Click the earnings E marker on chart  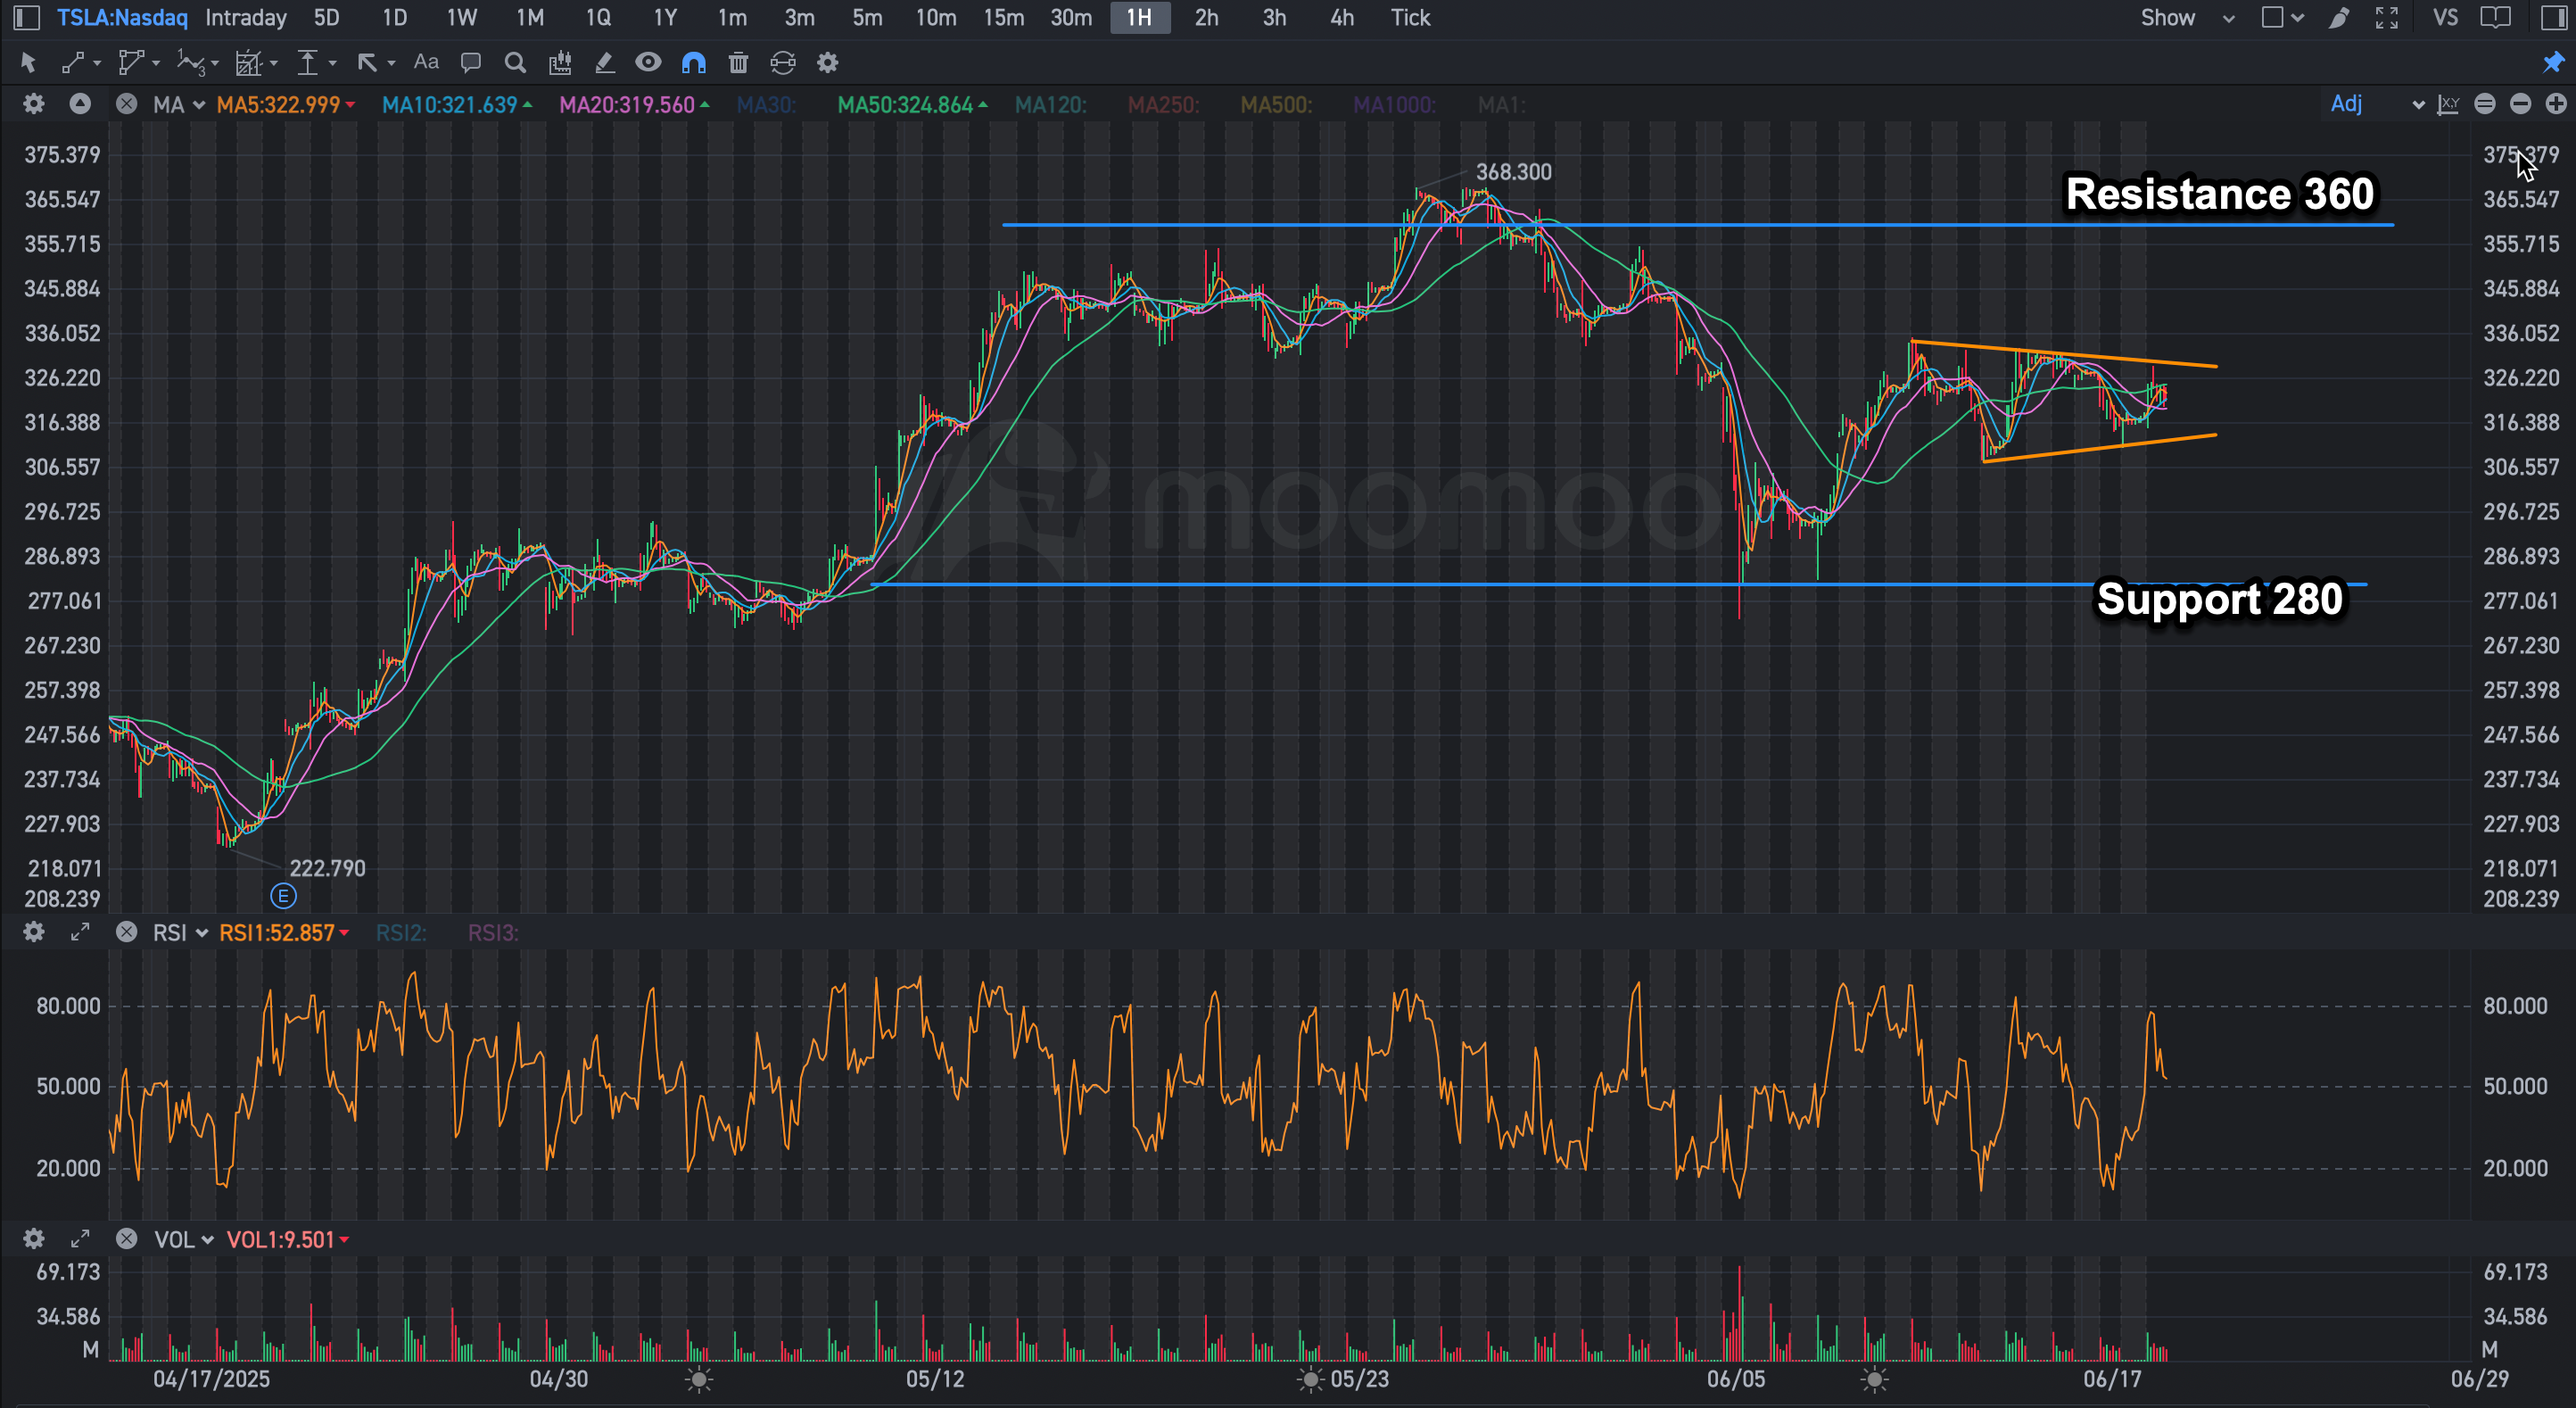click(283, 896)
